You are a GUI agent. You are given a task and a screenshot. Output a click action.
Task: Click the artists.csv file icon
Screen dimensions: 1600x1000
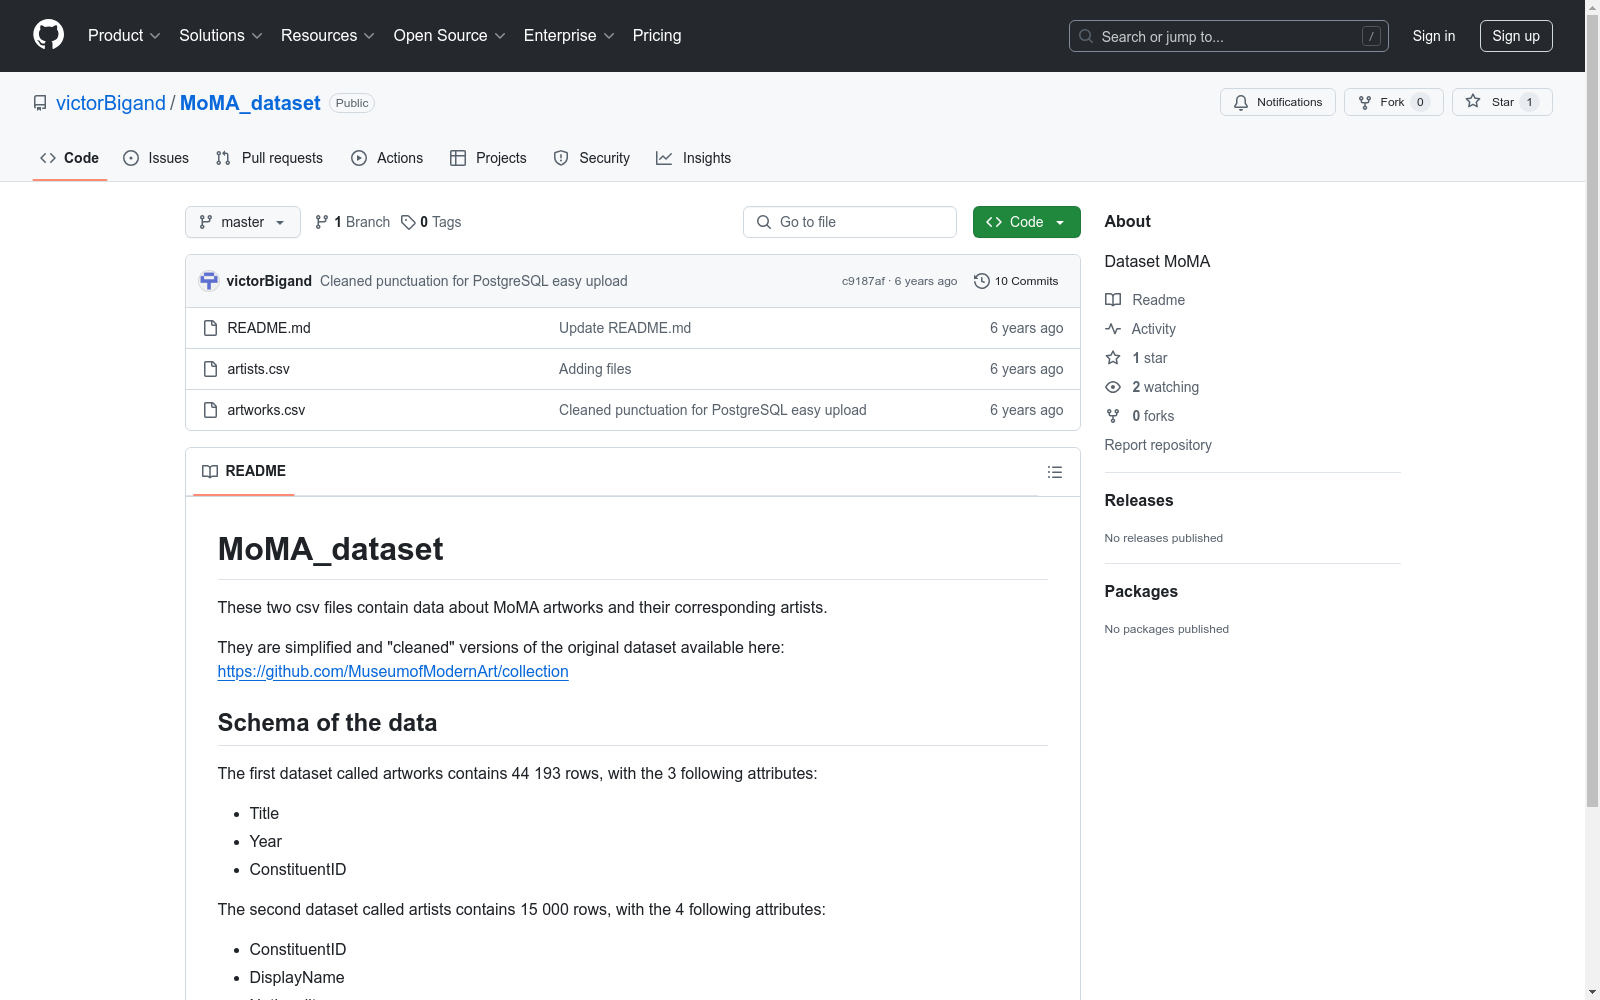[210, 369]
